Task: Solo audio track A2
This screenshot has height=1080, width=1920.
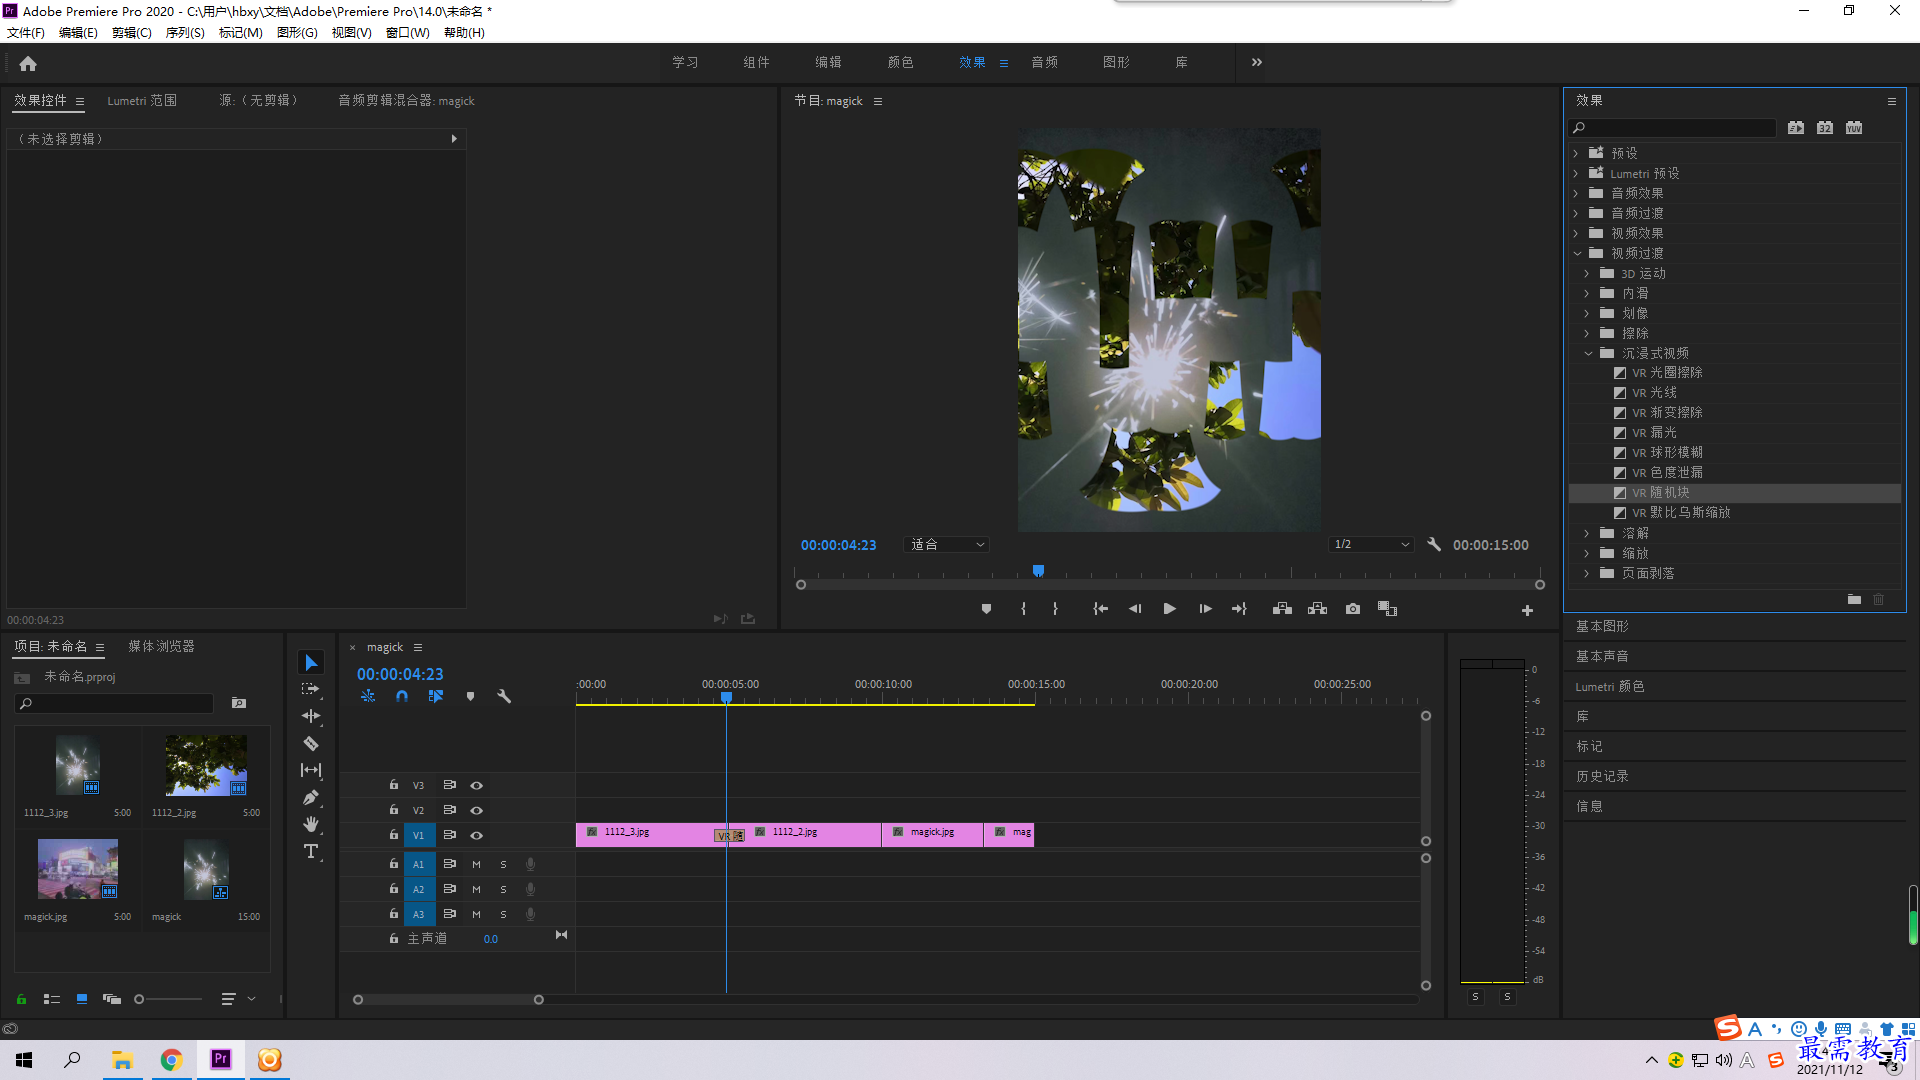Action: click(x=503, y=890)
